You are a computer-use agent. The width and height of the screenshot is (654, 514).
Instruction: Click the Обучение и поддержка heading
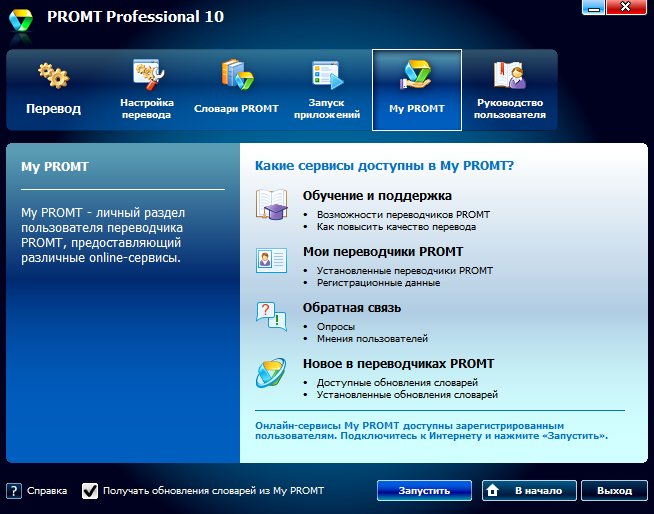(377, 196)
